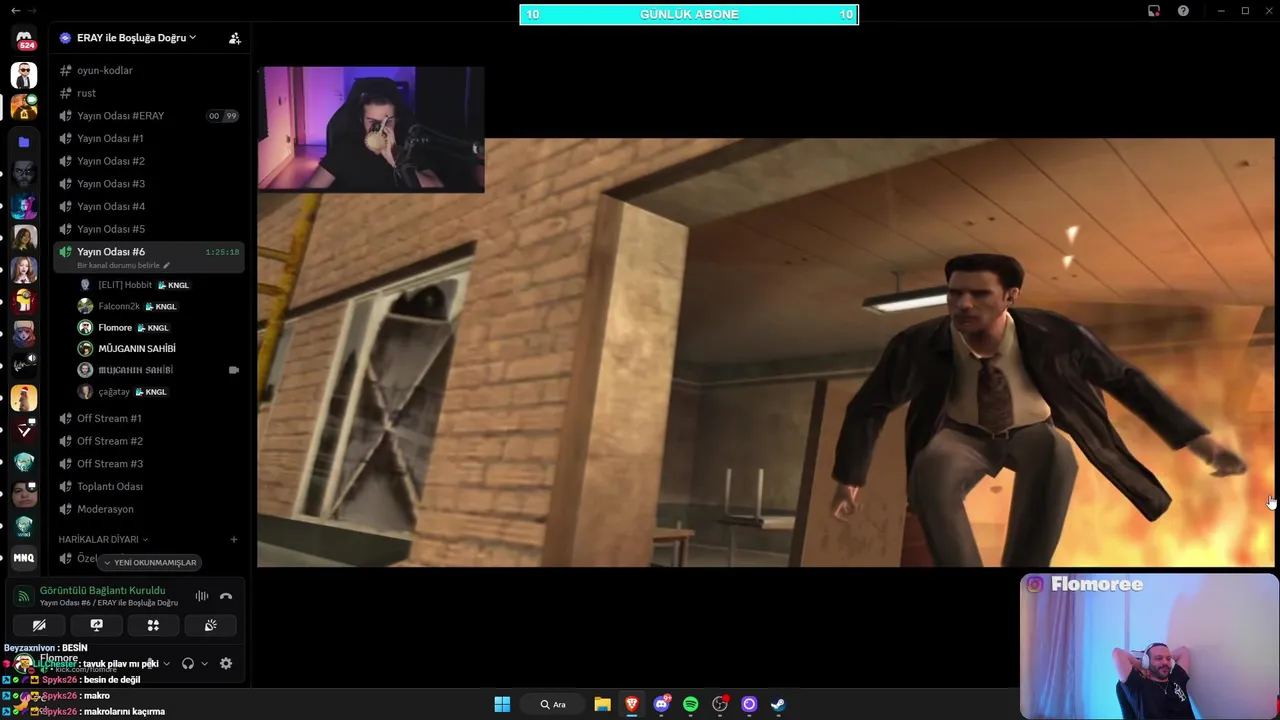Click the YENİ OKUNMAMIŞLAR unread pill
This screenshot has height=720, width=1280.
pyautogui.click(x=150, y=562)
